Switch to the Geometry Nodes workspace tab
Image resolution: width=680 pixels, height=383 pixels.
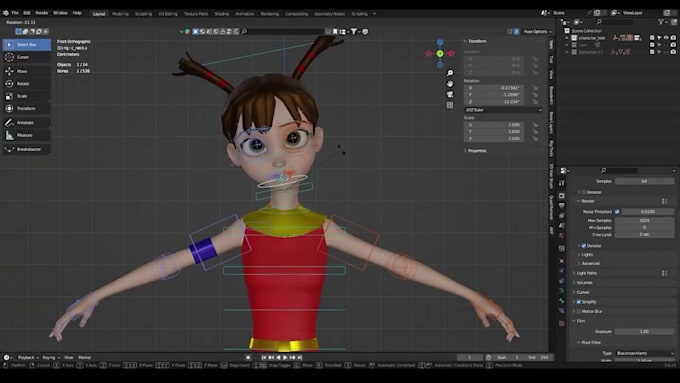330,14
